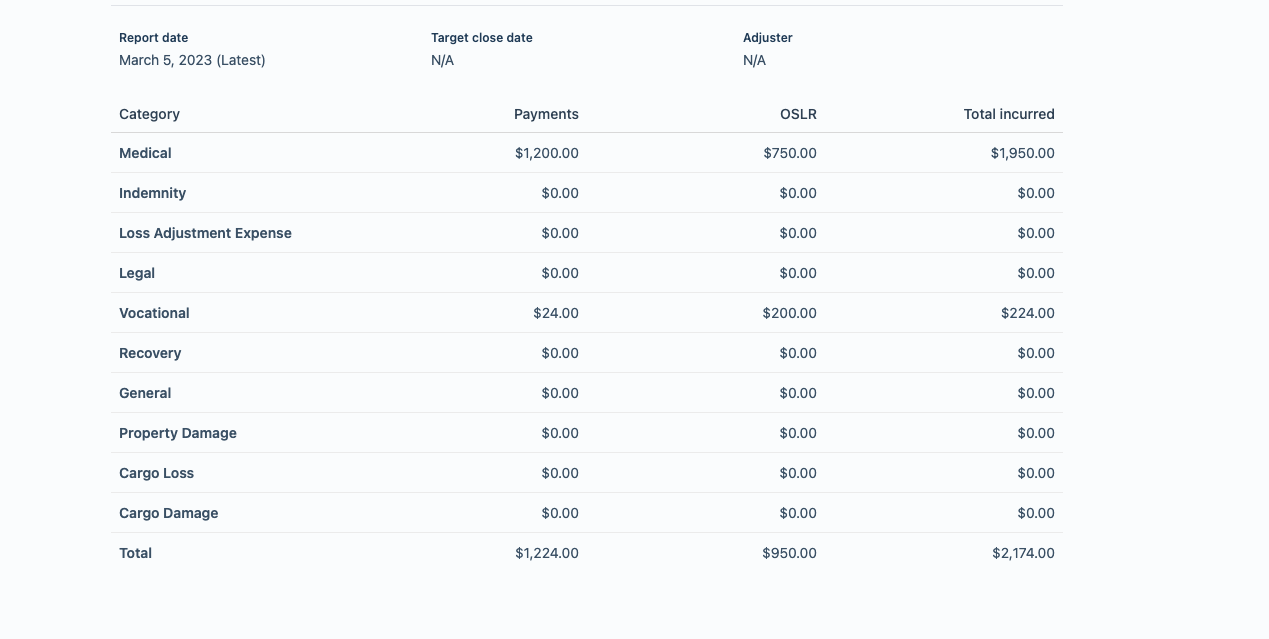
Task: Select the Loss Adjustment Expense row
Action: tap(587, 233)
